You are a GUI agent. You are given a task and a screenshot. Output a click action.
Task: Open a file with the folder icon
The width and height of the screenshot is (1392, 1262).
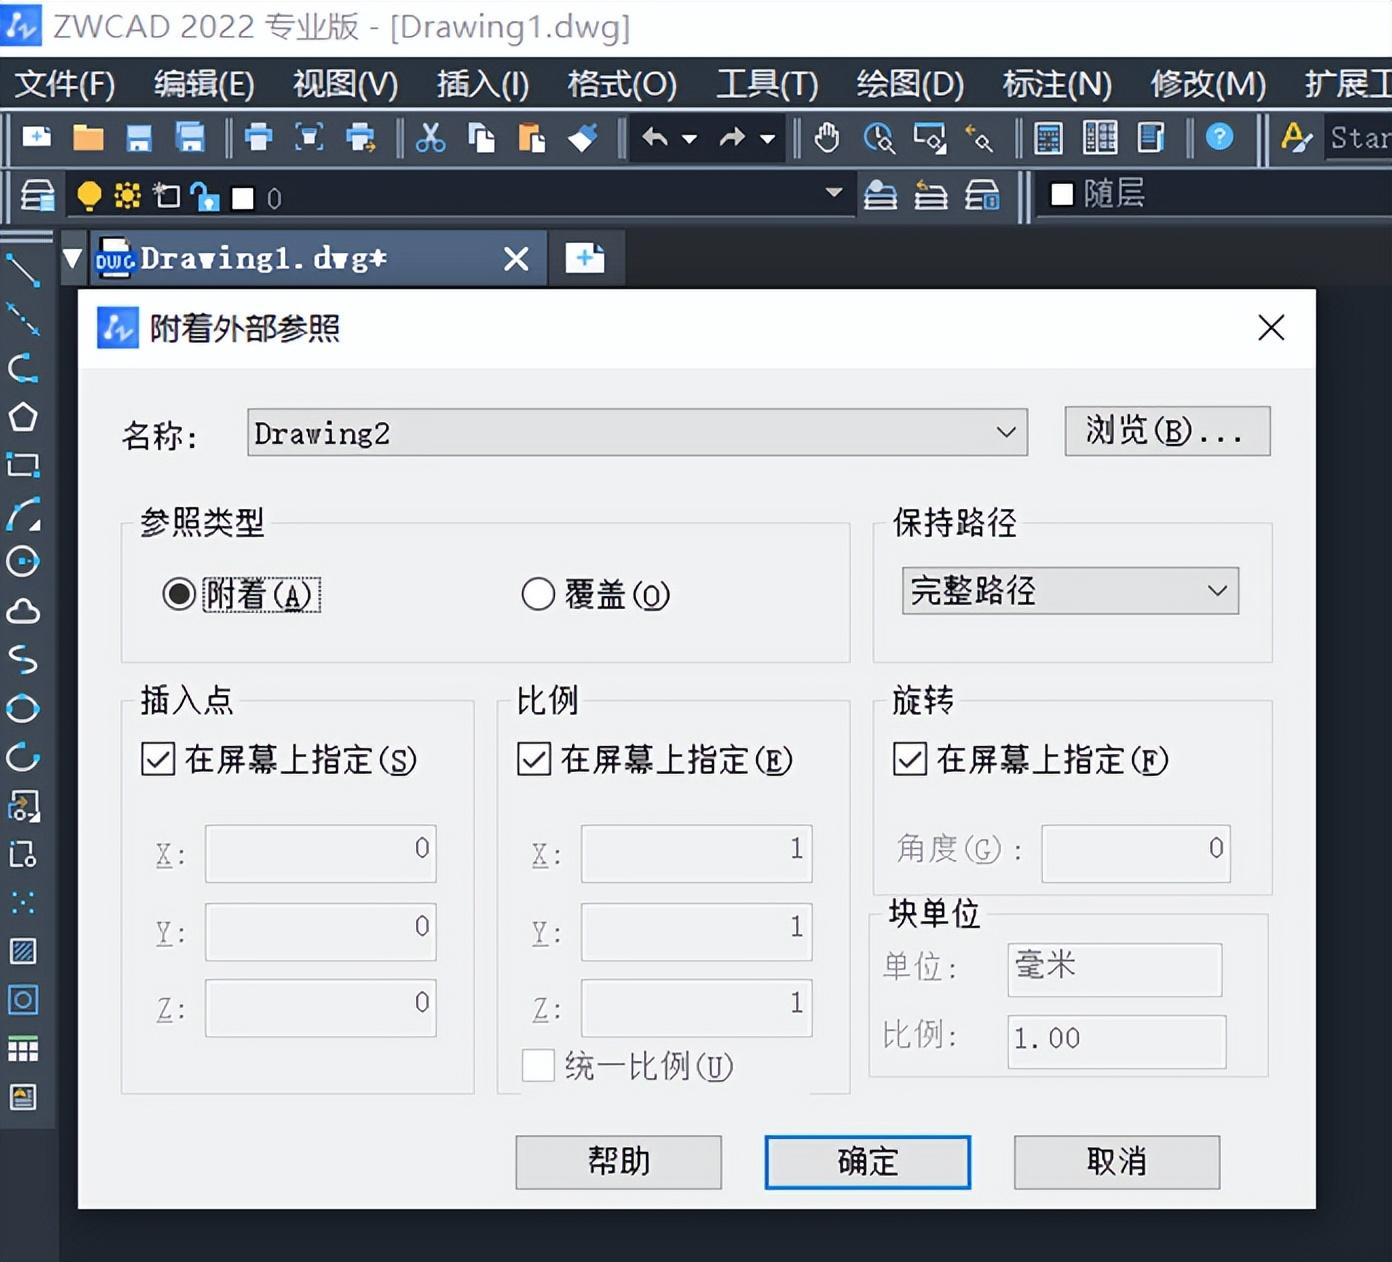pos(88,137)
